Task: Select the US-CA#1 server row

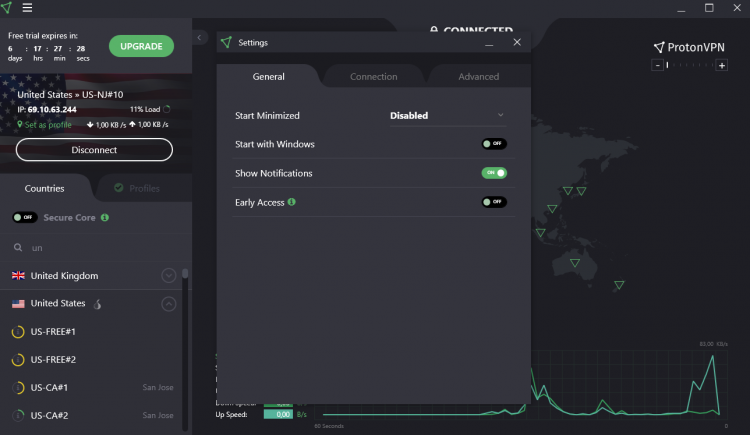Action: click(91, 388)
